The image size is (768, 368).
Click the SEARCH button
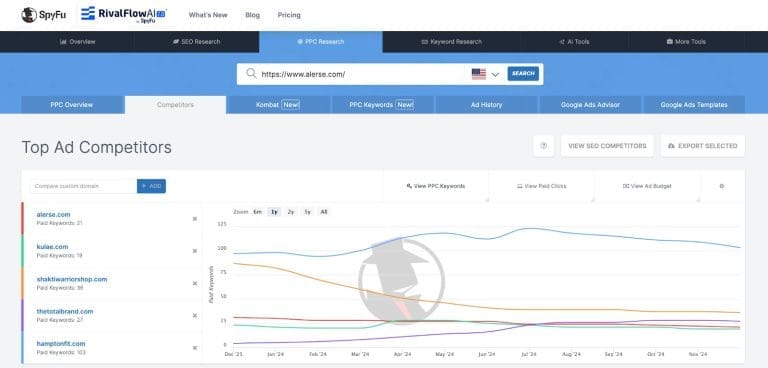point(523,74)
